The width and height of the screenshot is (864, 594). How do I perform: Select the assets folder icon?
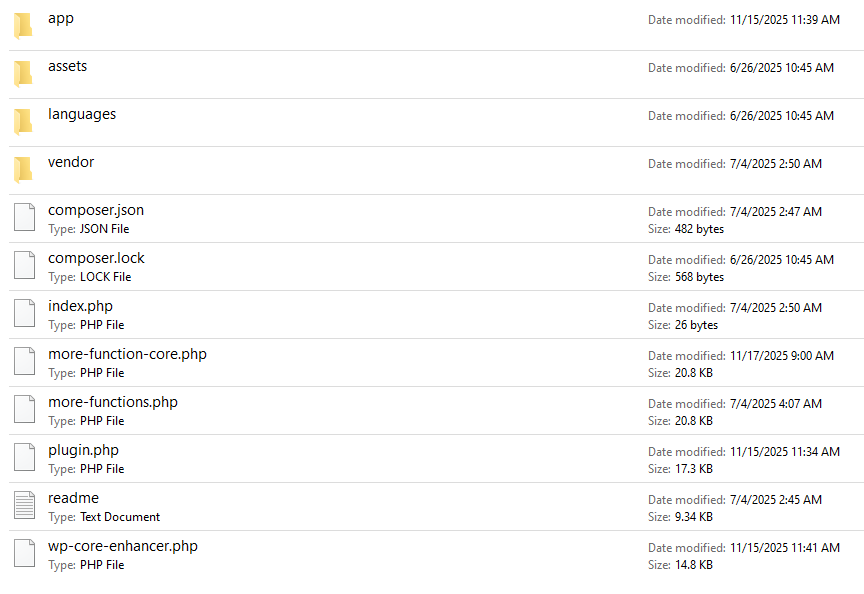pyautogui.click(x=23, y=73)
